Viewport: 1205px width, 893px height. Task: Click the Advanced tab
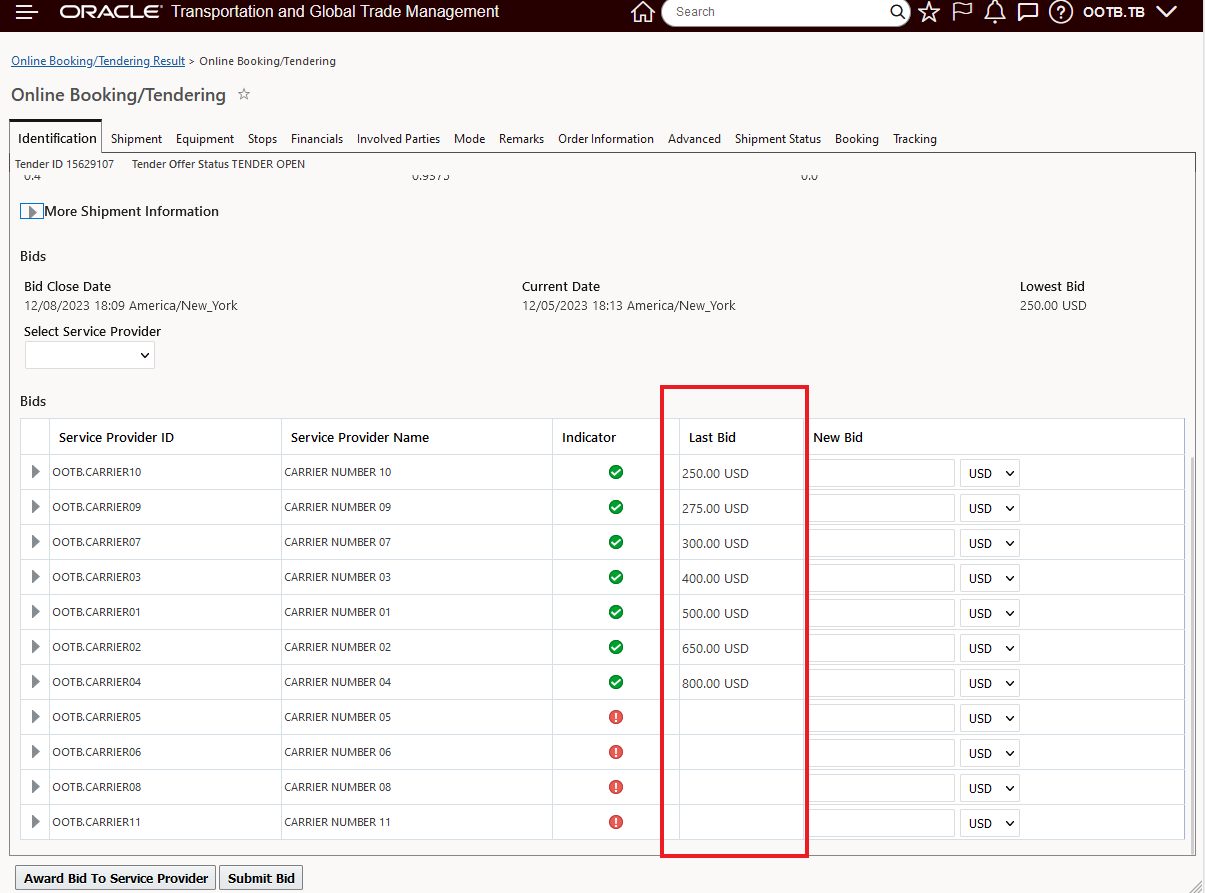pos(694,139)
